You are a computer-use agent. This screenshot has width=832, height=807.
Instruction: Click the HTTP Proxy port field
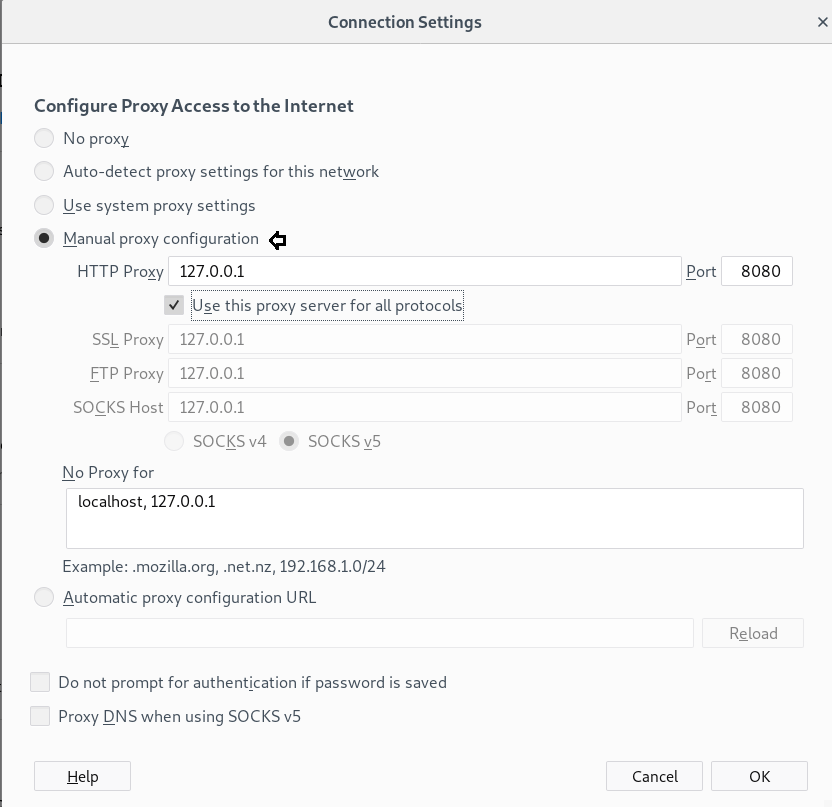757,271
